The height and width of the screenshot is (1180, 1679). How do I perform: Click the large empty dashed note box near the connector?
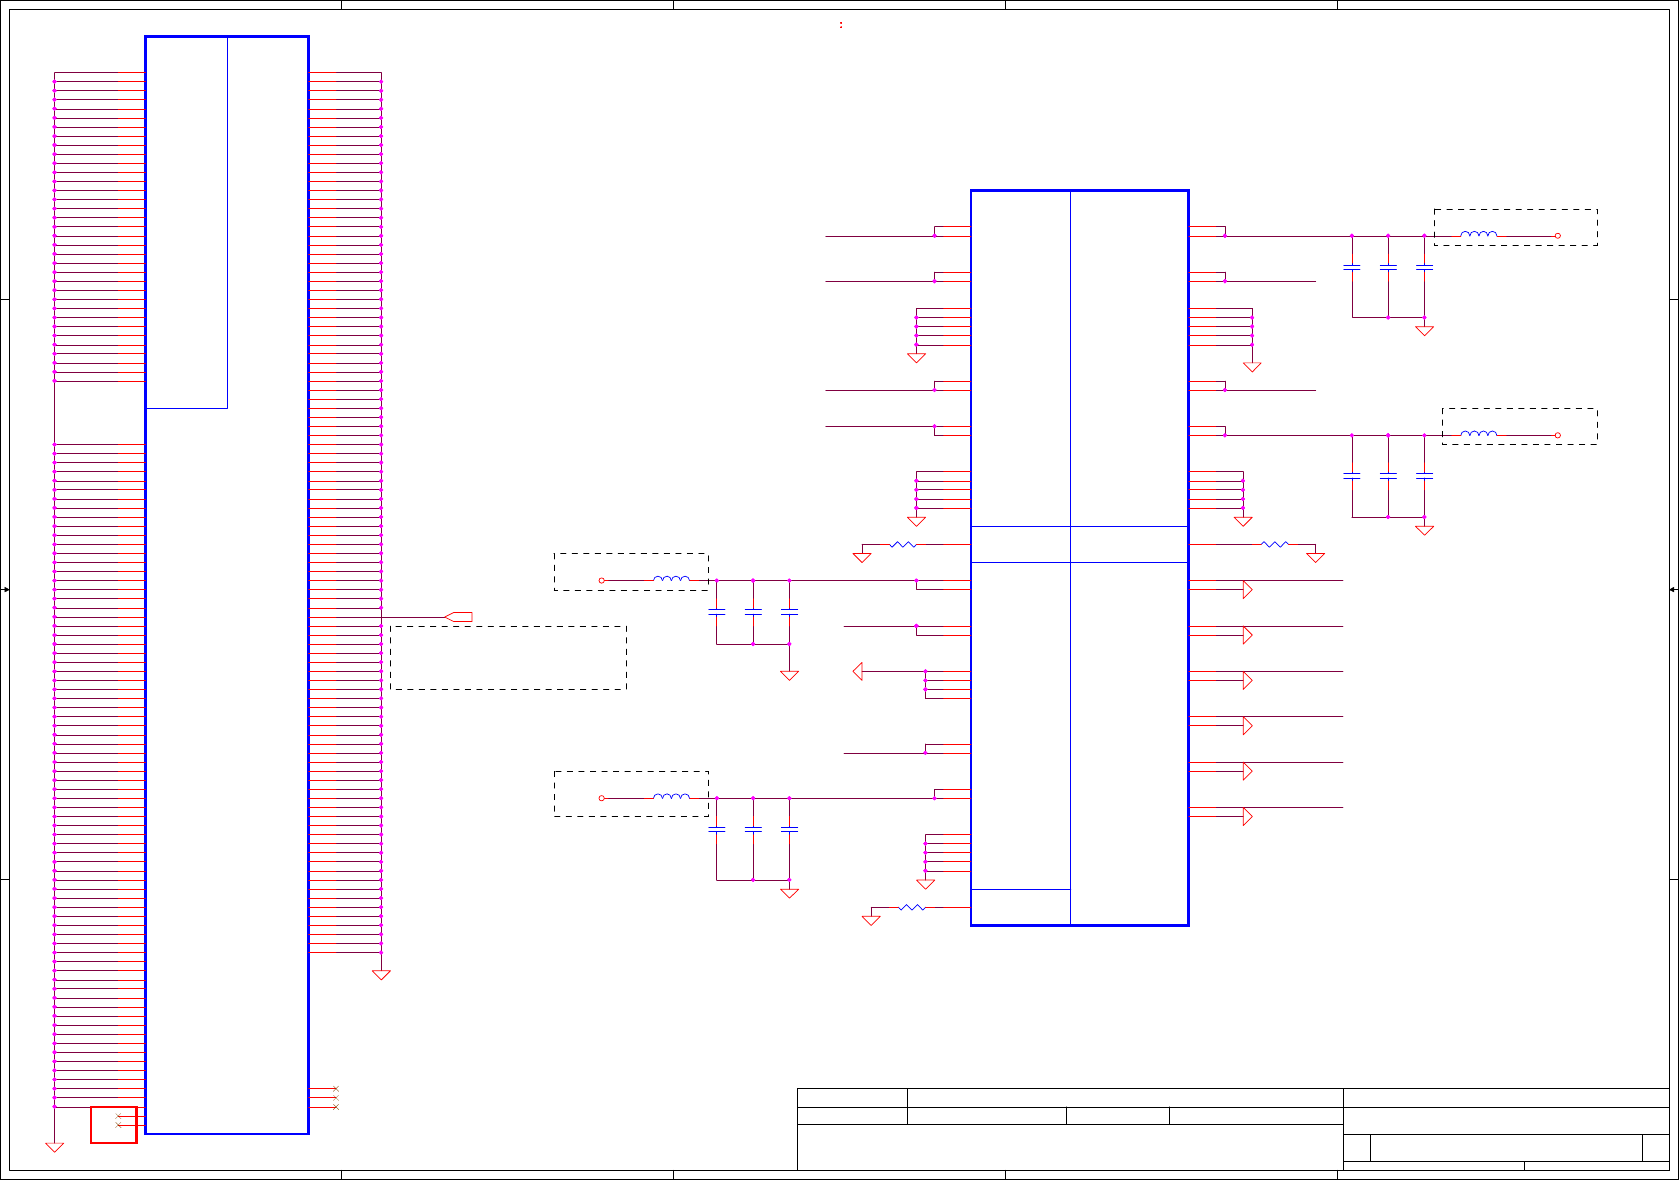(508, 658)
